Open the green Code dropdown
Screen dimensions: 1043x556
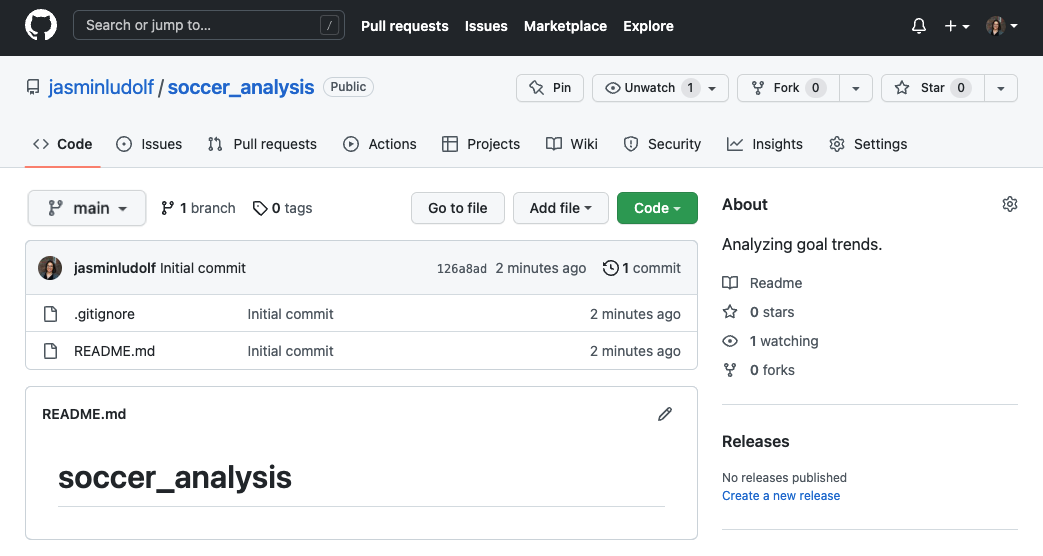tap(657, 208)
